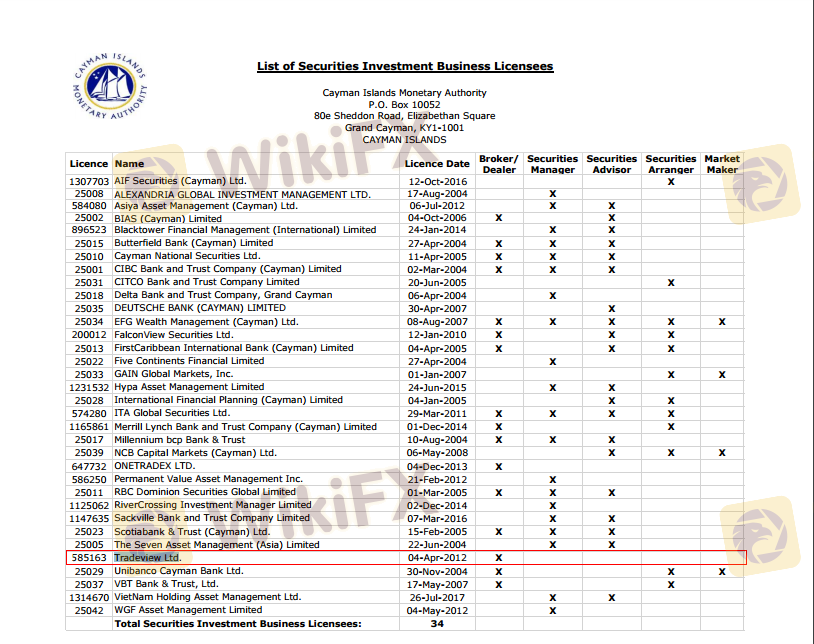Screen dimensions: 814x644
Task: Click the Securities Manager column header
Action: click(x=553, y=164)
